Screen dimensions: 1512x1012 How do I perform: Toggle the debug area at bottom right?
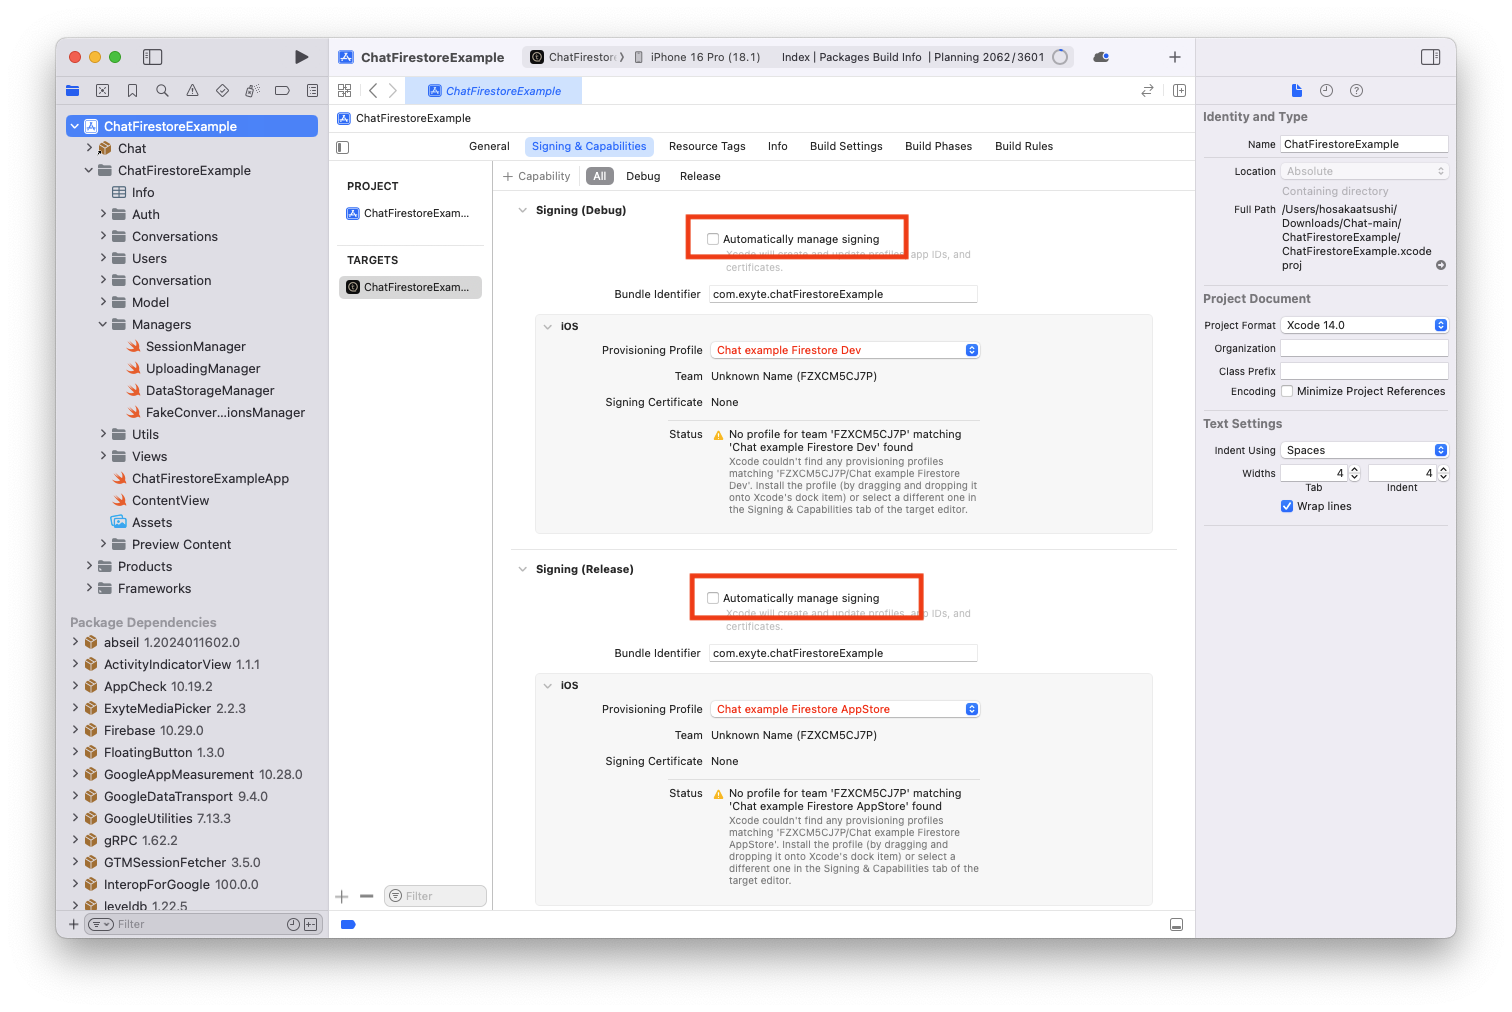click(x=1176, y=925)
